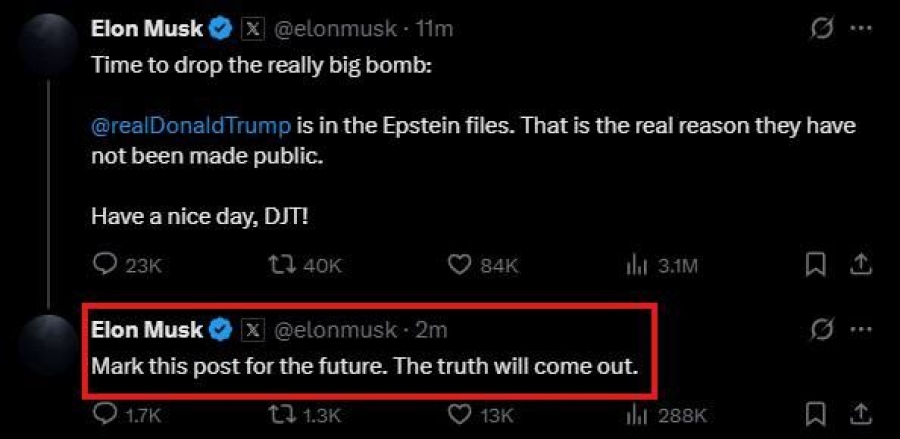Screen dimensions: 900x439
Task: Open the @realDonaldTrump mention link
Action: point(191,126)
